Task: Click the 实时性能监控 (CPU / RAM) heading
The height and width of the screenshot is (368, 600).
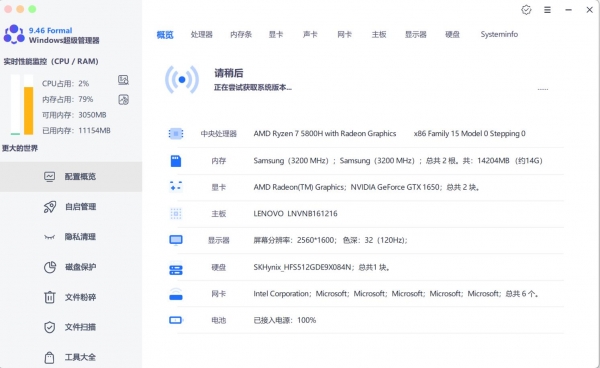Action: tap(51, 61)
